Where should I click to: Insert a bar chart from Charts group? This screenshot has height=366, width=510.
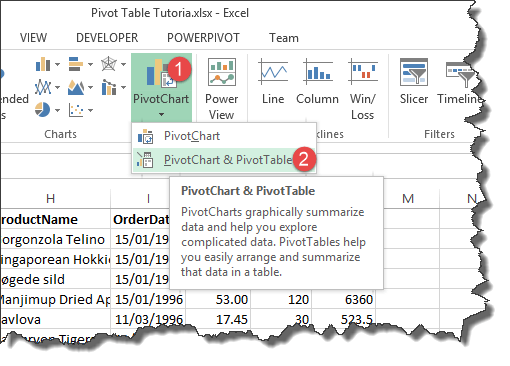76,64
